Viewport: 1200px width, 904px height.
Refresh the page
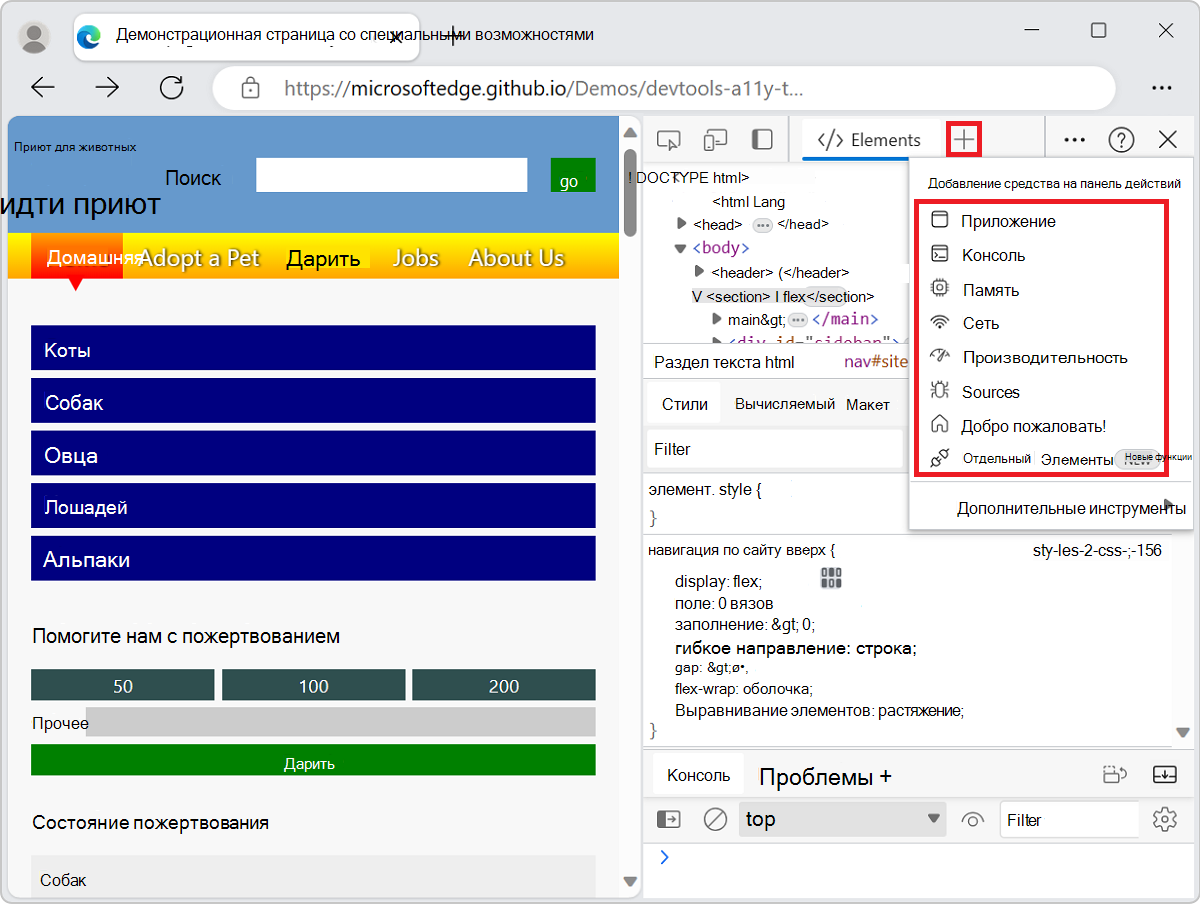tap(172, 88)
